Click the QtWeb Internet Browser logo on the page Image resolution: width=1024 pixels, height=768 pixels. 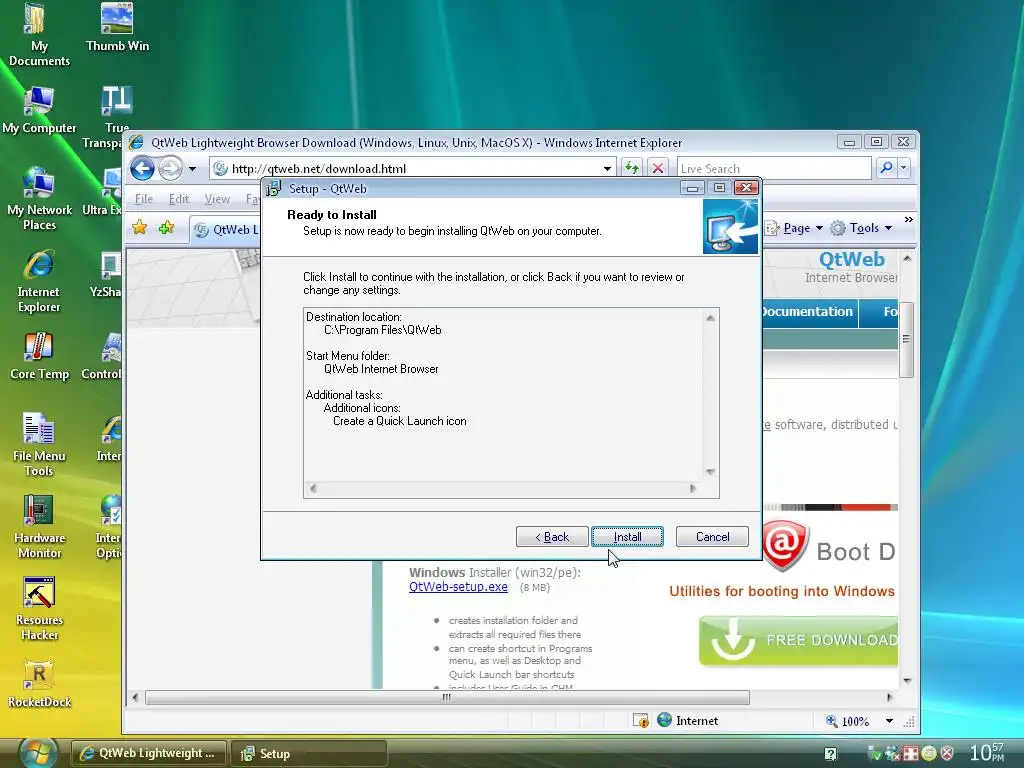pos(851,268)
